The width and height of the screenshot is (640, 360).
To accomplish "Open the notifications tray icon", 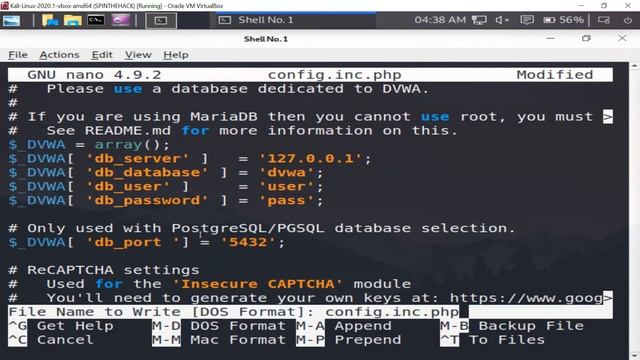I will tap(527, 20).
